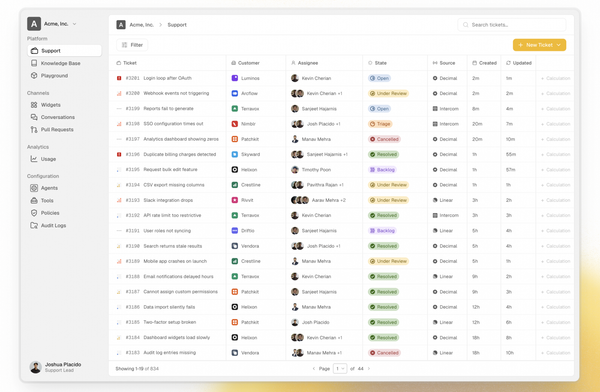The width and height of the screenshot is (600, 392).
Task: Open the Open state badge for #3201
Action: point(380,78)
